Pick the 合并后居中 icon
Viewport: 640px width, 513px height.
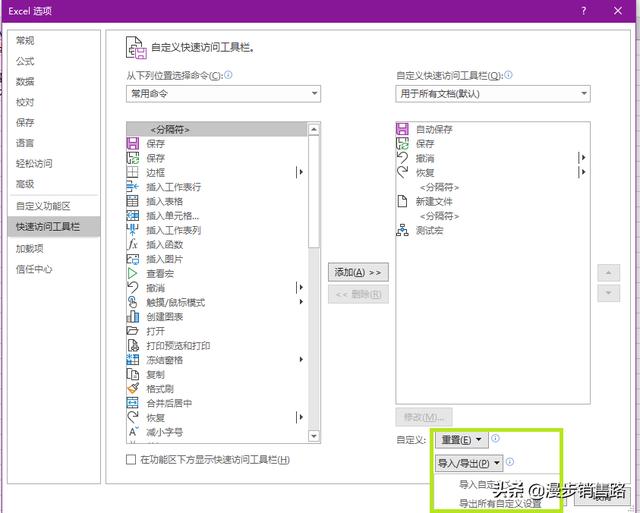(x=133, y=403)
